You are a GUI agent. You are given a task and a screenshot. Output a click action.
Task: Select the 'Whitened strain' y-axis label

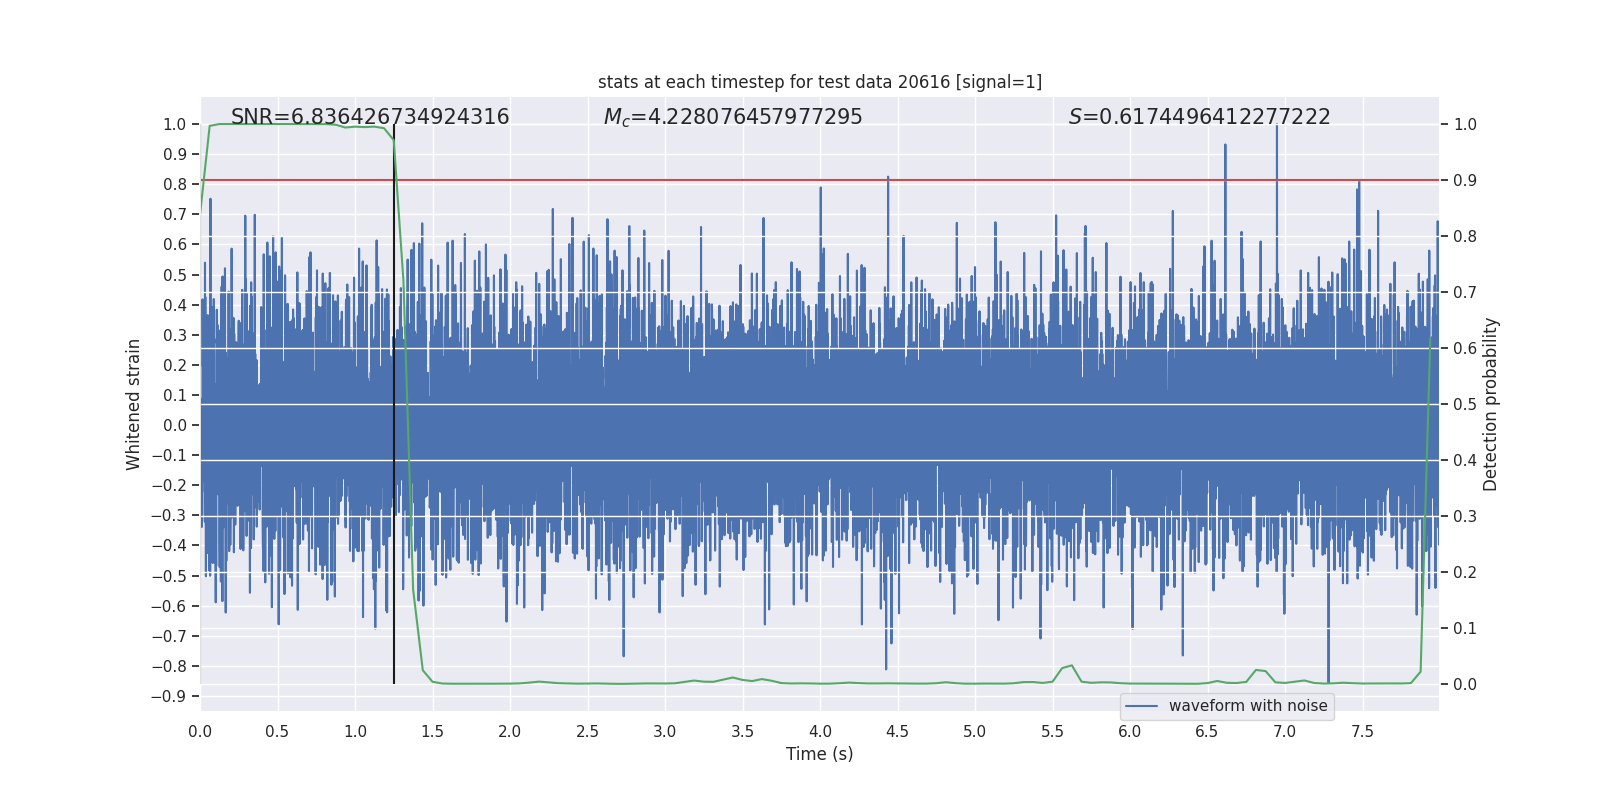(x=134, y=404)
